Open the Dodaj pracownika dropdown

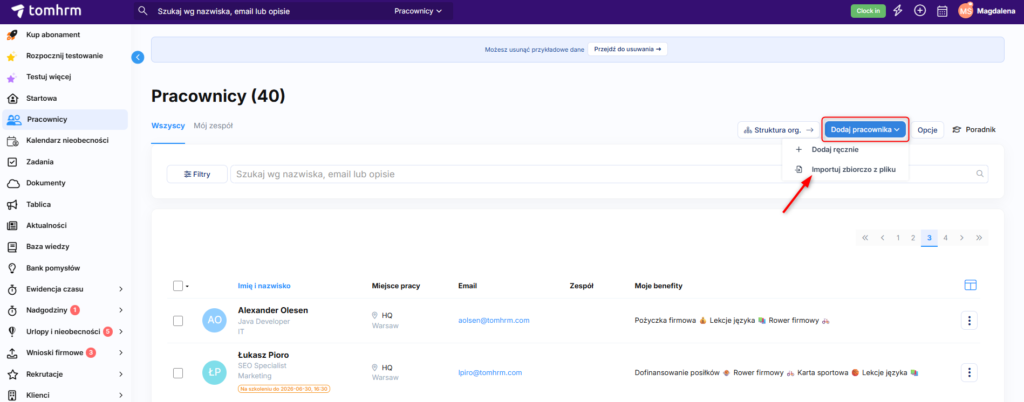866,129
